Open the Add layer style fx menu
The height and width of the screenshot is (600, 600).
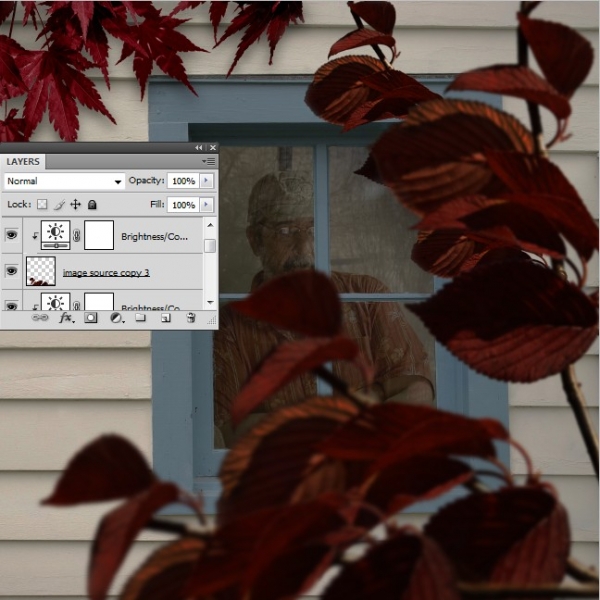[x=66, y=318]
